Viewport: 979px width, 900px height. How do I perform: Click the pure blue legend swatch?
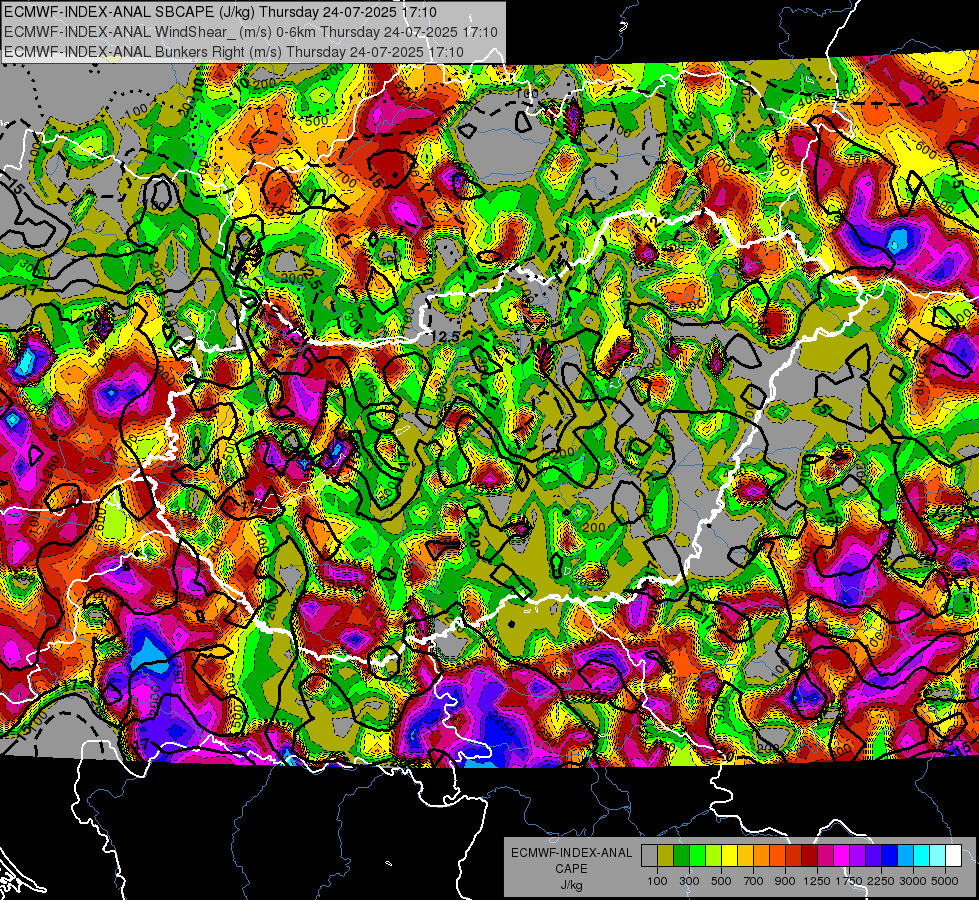(890, 856)
